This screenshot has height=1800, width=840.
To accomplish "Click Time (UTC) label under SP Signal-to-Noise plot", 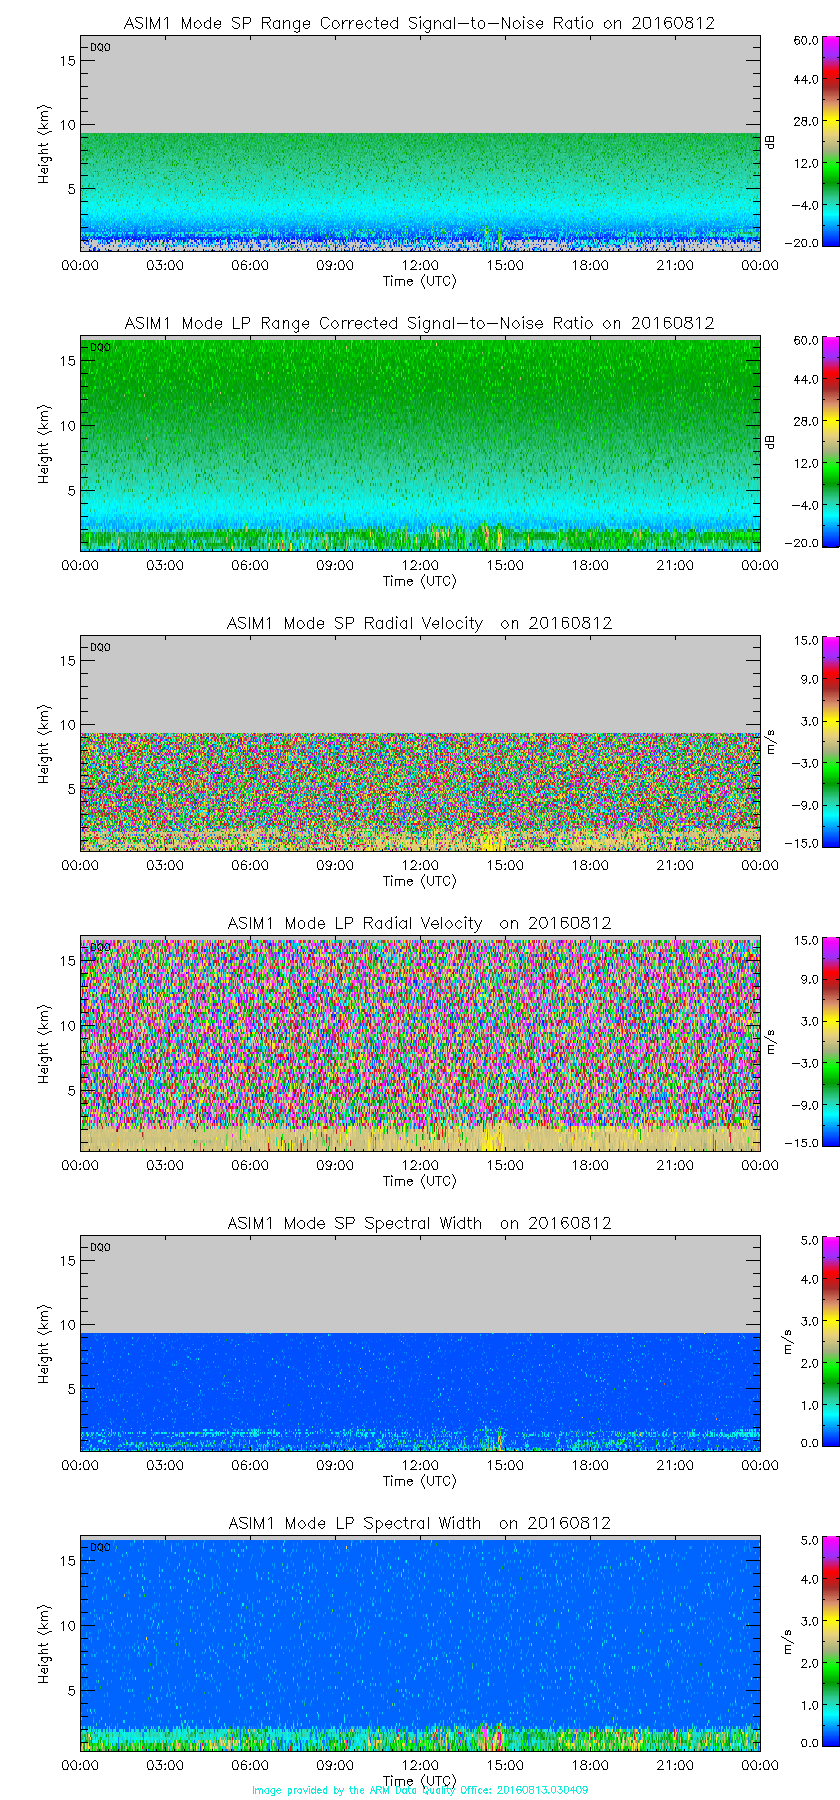I will click(x=419, y=281).
